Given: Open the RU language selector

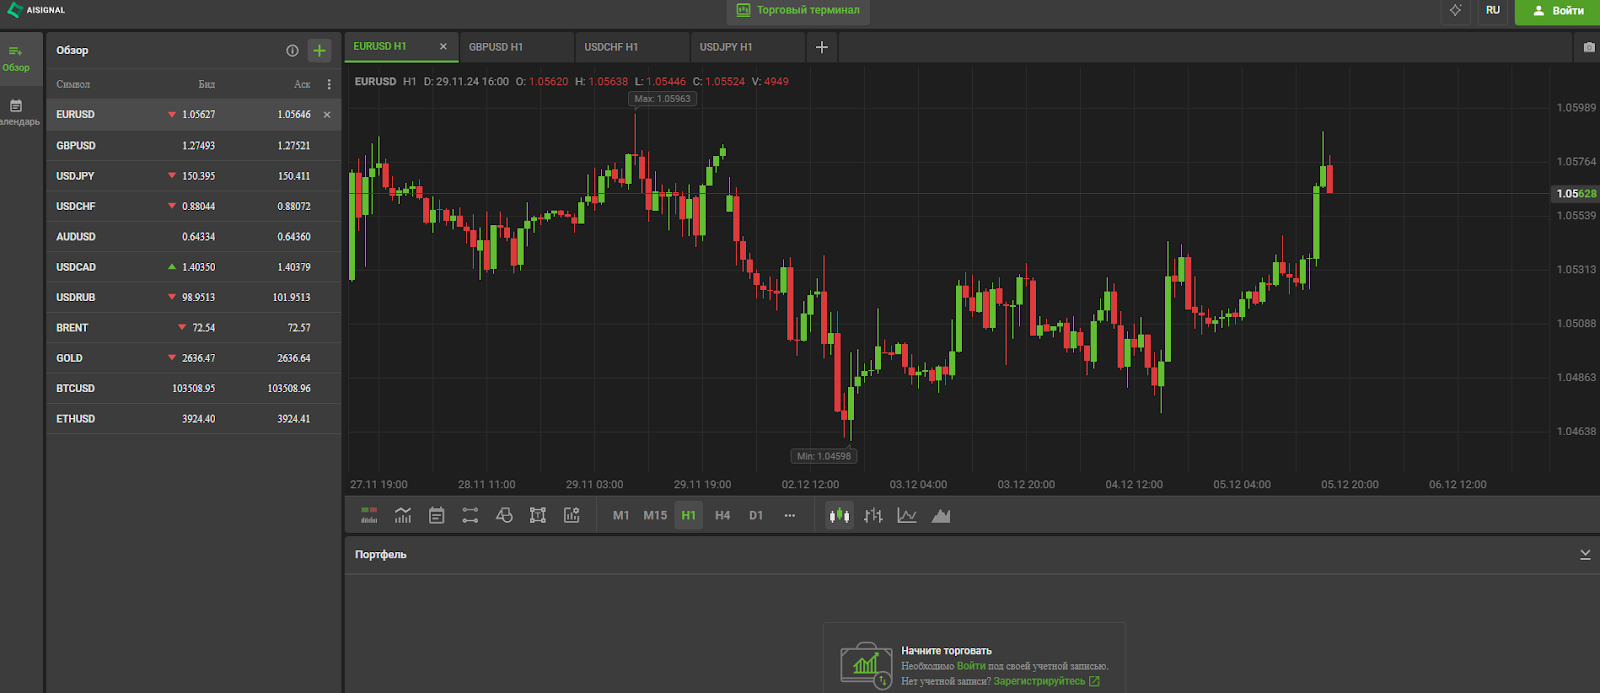Looking at the screenshot, I should coord(1493,11).
